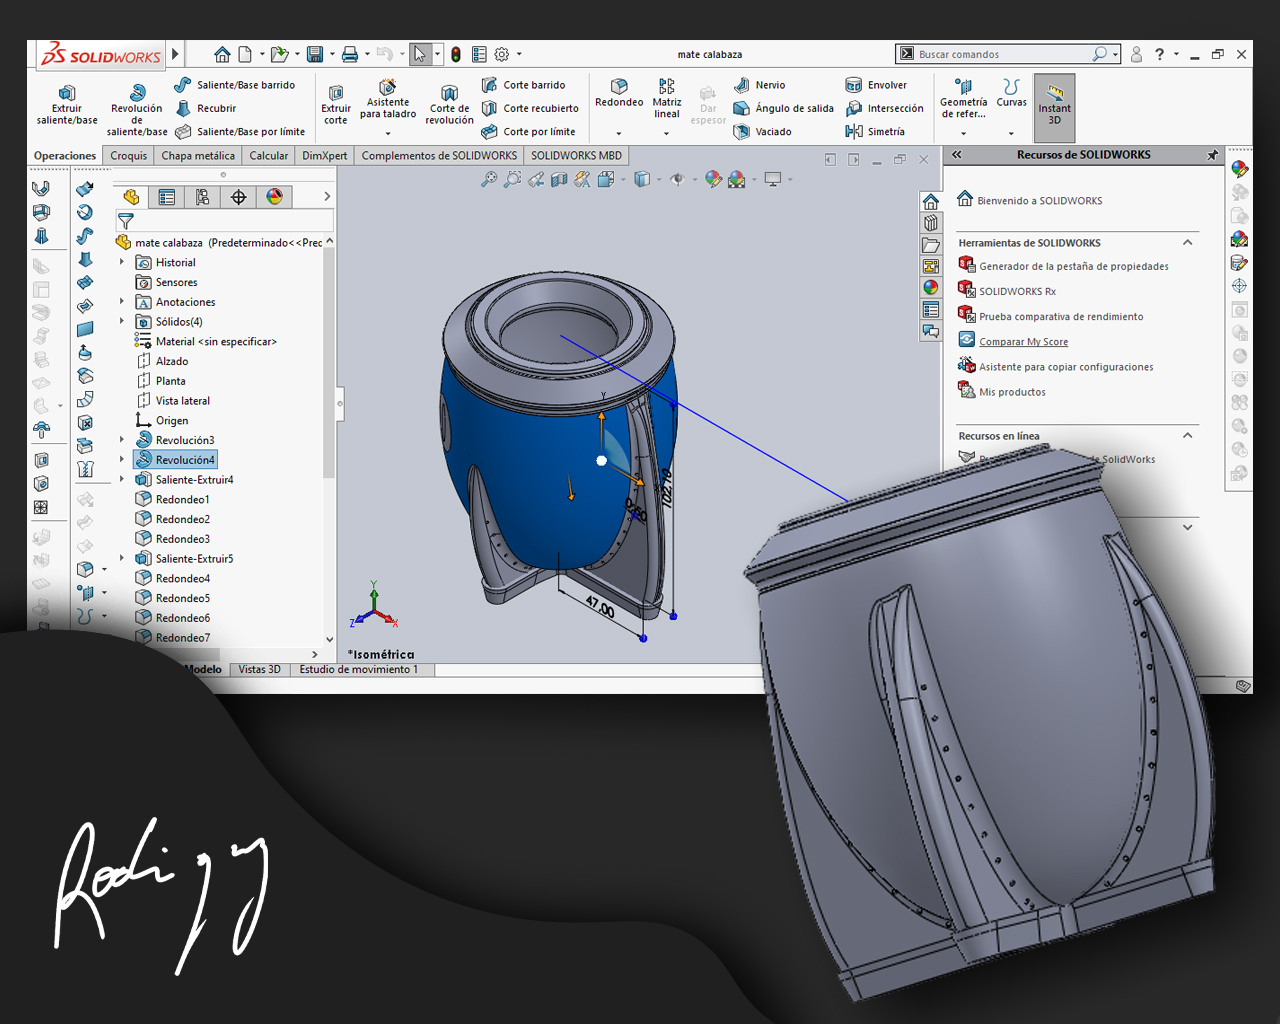The width and height of the screenshot is (1280, 1024).
Task: Expand the Saliente-Extruir5 feature
Action: click(x=123, y=559)
